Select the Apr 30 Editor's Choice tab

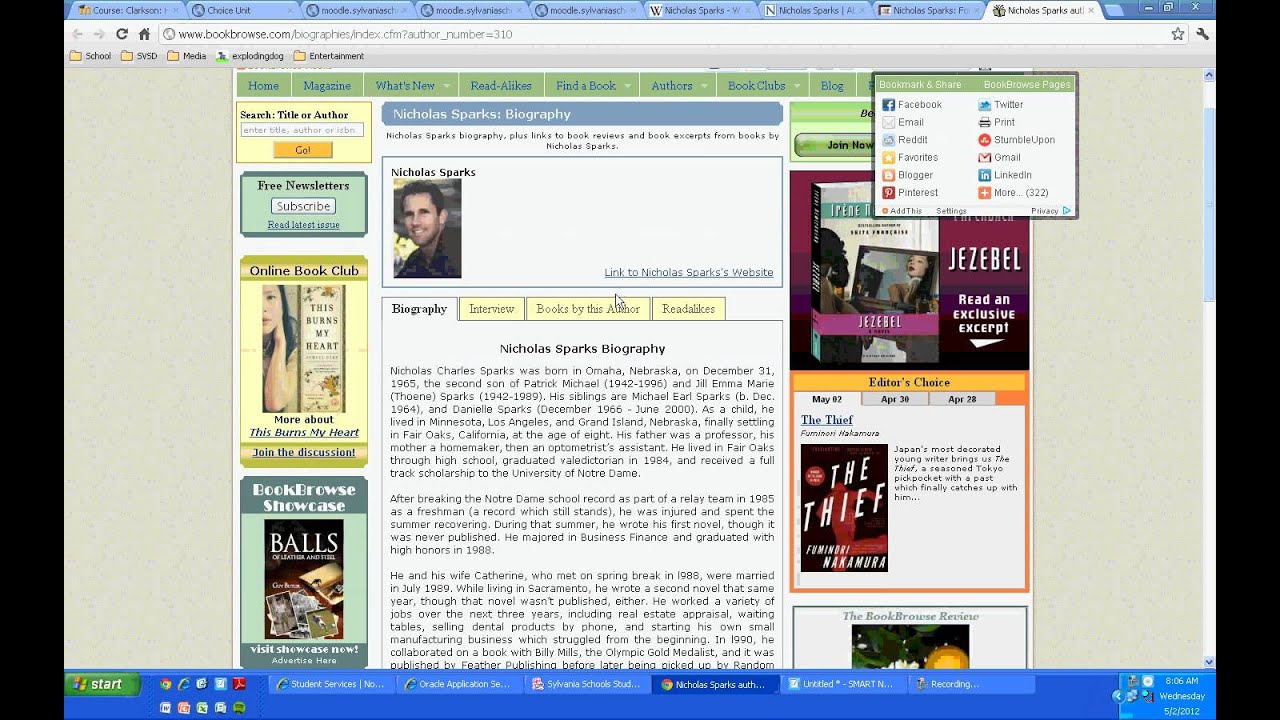coord(895,399)
